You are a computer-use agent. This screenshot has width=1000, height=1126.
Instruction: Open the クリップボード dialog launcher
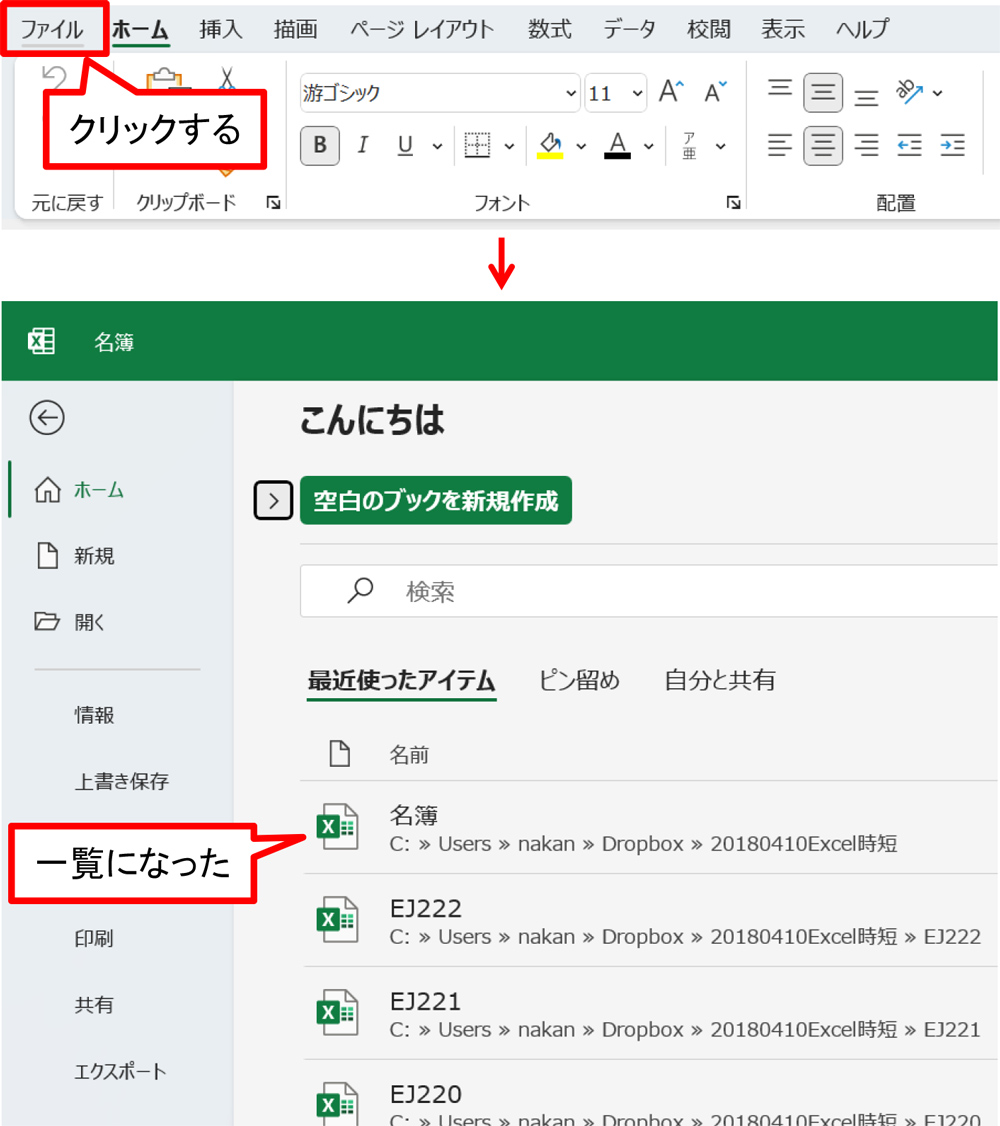click(273, 203)
